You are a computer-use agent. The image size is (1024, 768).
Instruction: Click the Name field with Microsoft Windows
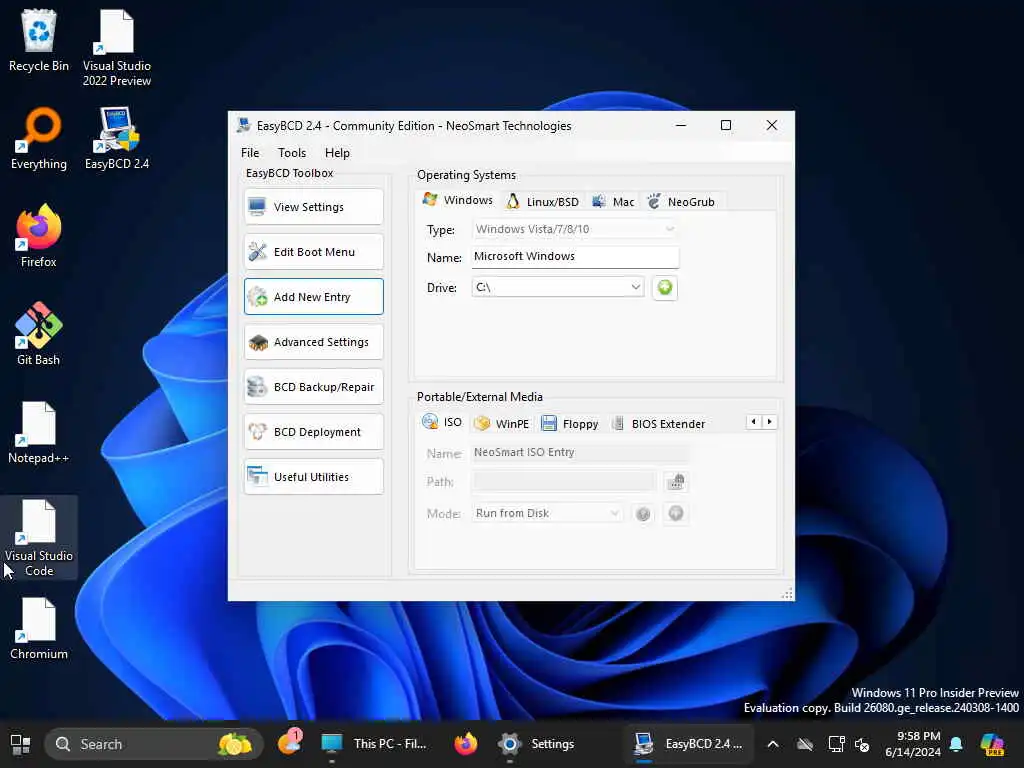click(x=575, y=257)
